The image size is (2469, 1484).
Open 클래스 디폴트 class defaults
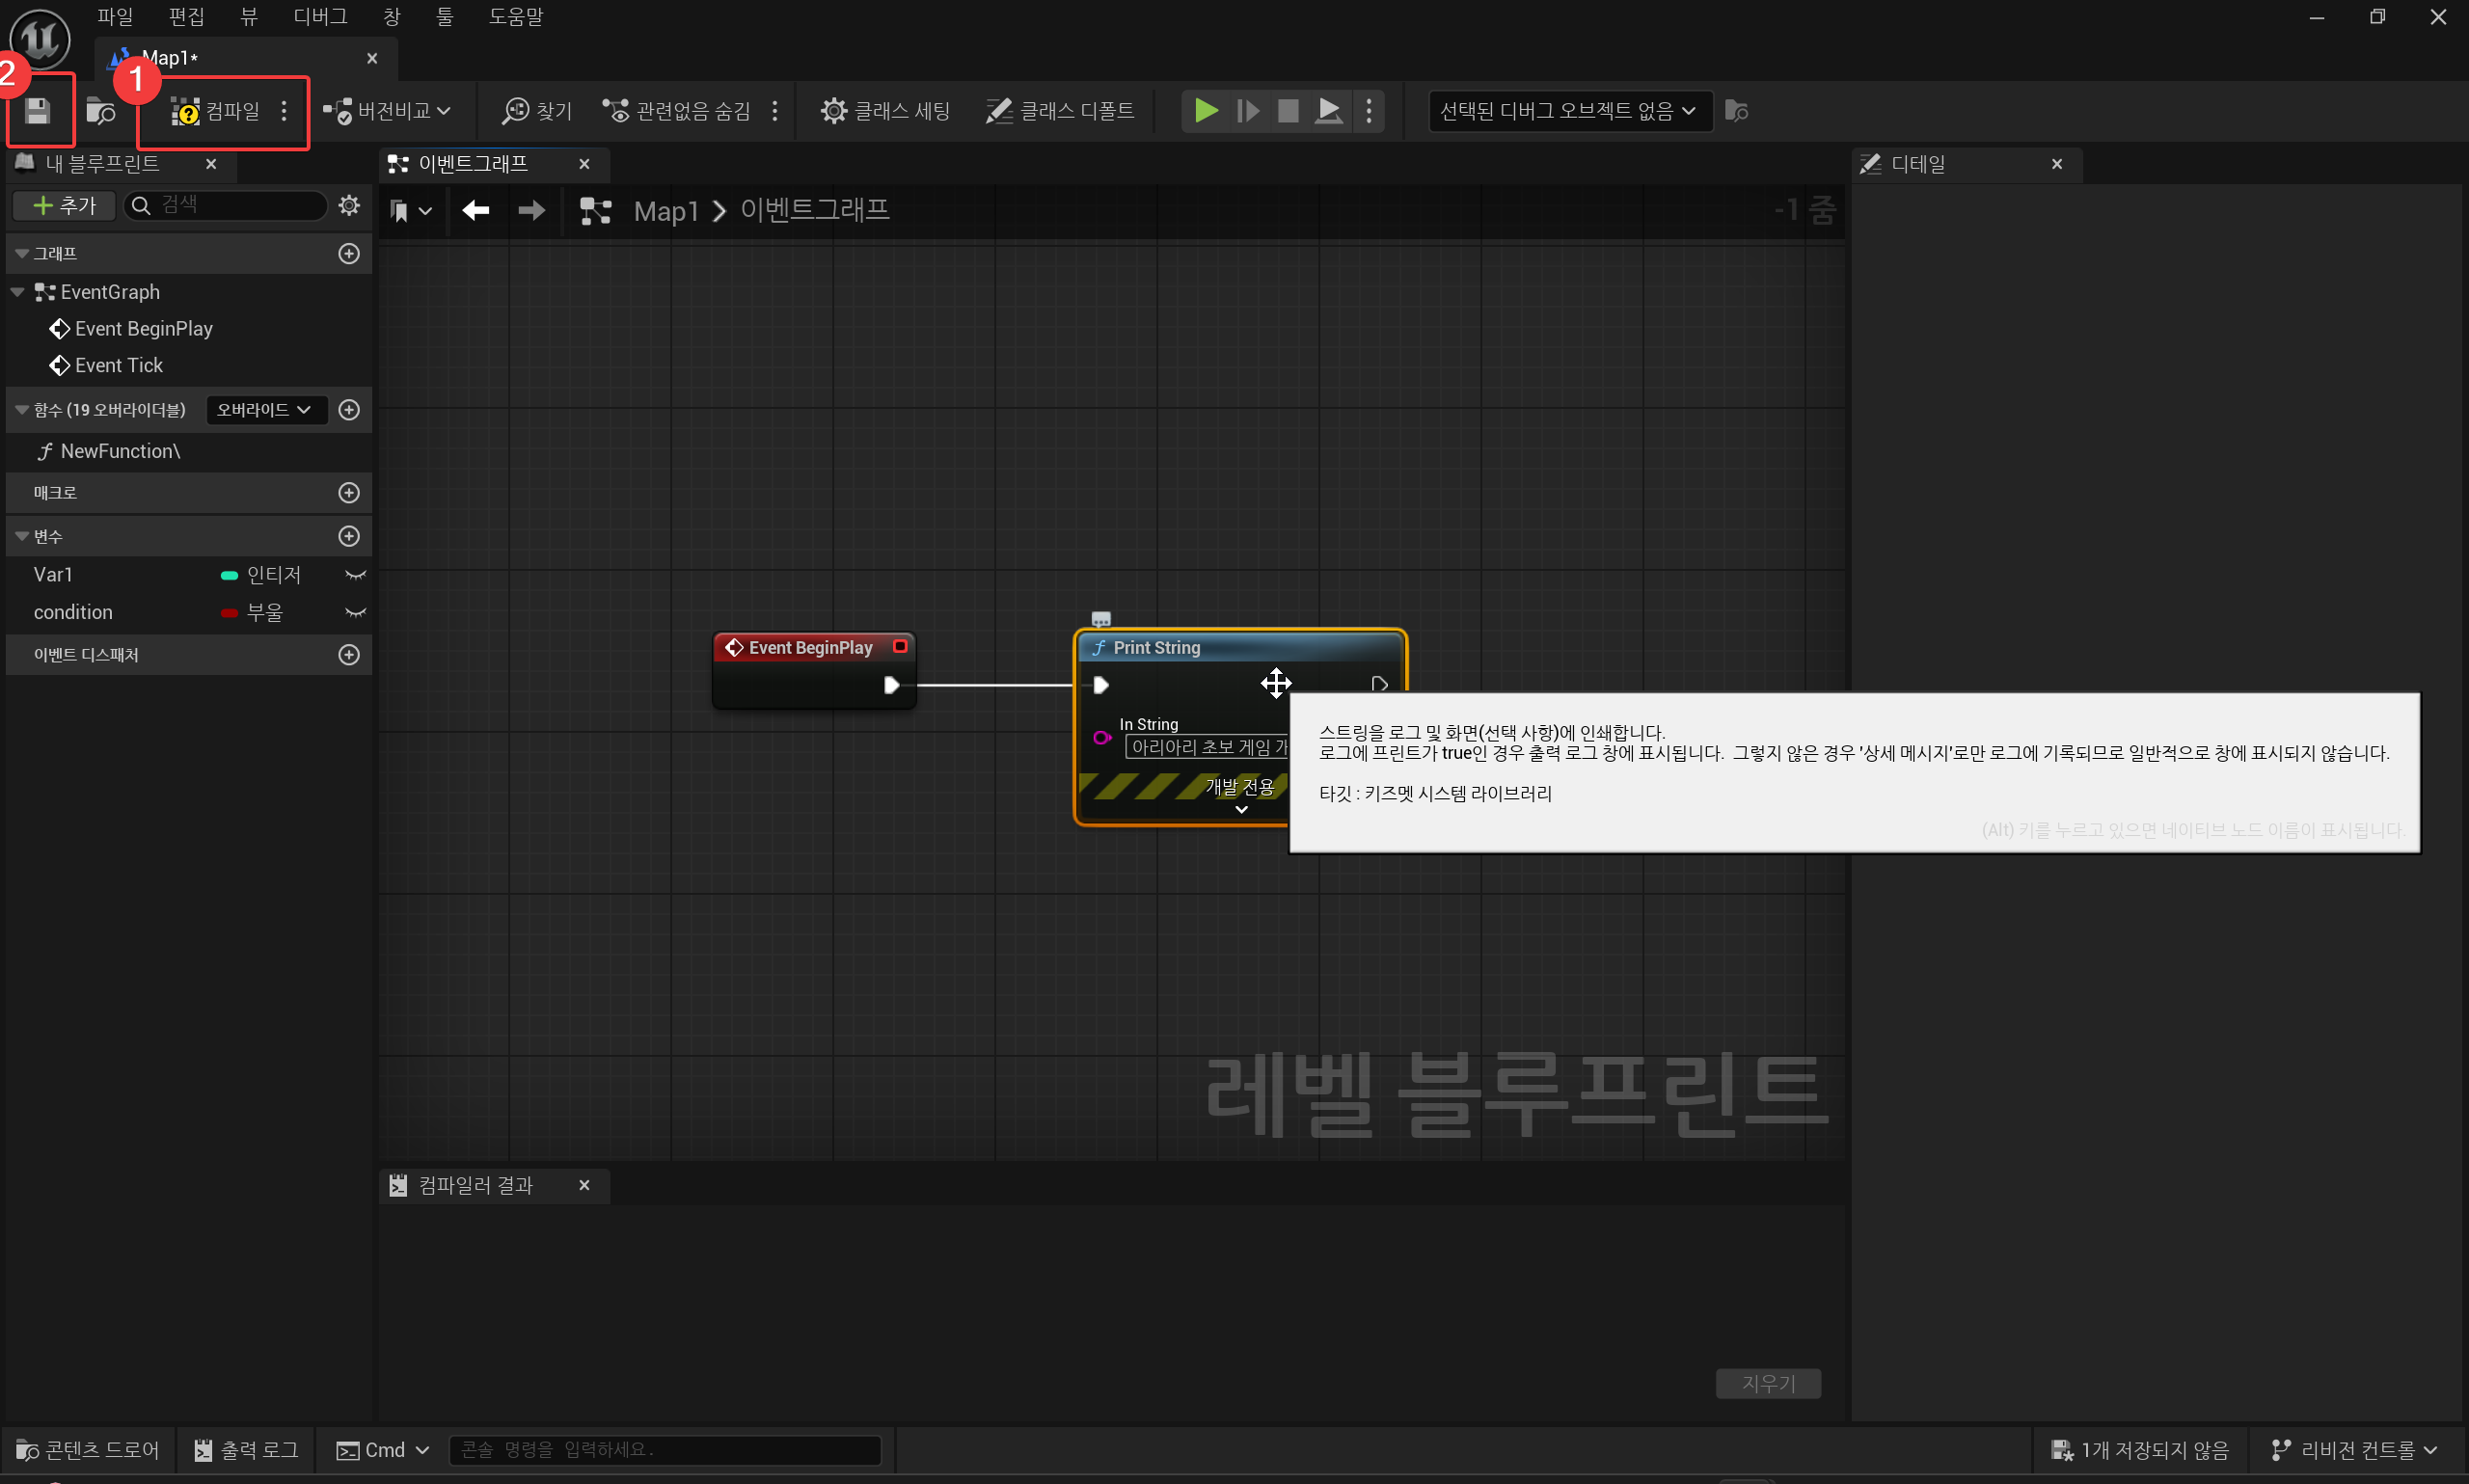coord(1060,111)
